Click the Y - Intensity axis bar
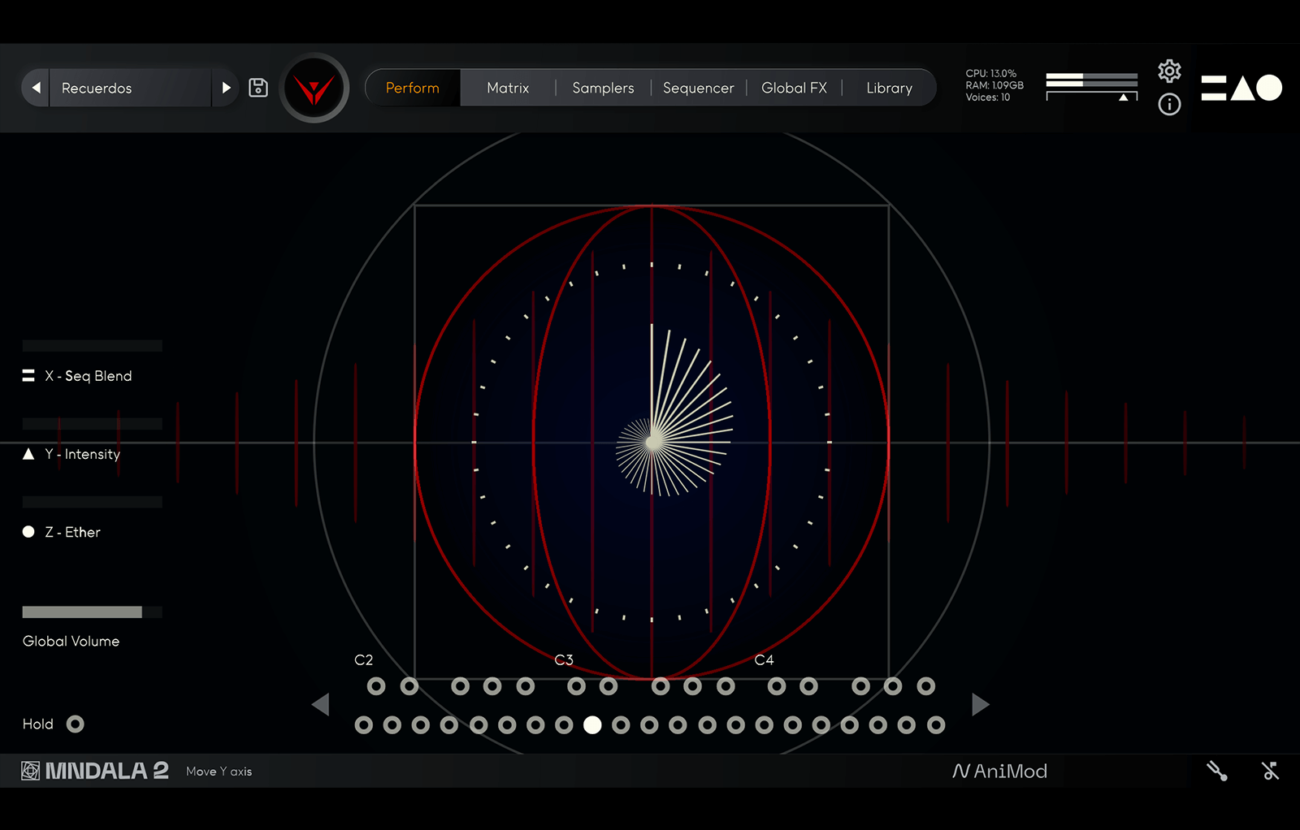1300x830 pixels. [x=92, y=424]
